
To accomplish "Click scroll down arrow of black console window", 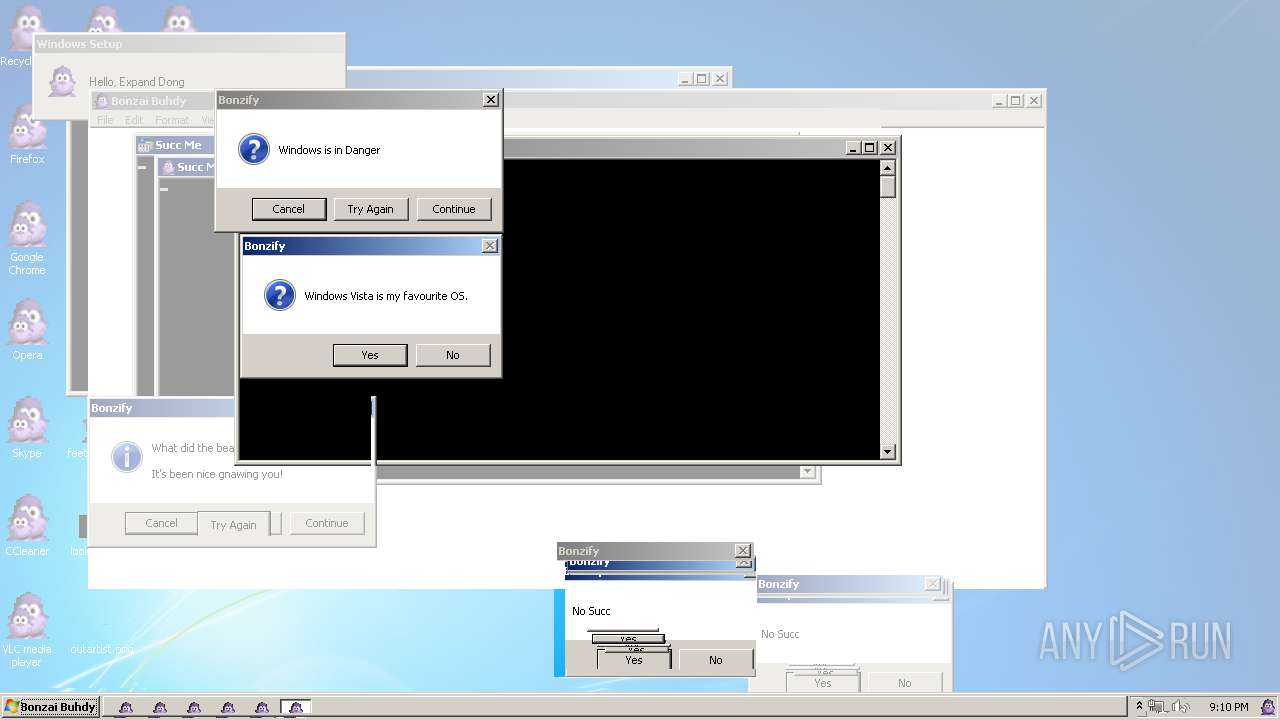I will click(x=888, y=452).
